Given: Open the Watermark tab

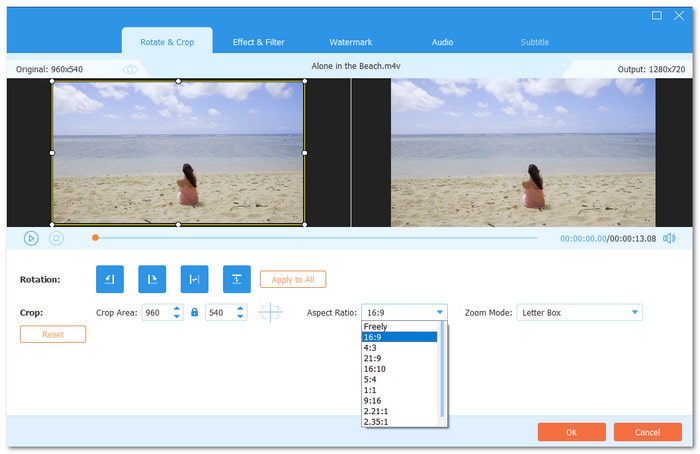Looking at the screenshot, I should (350, 42).
